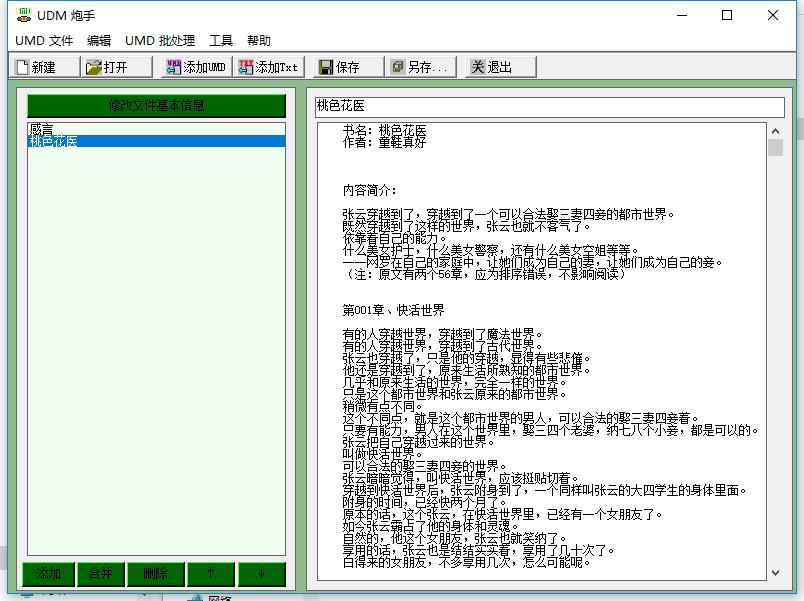
Task: Click the UDM 炮手 app icon in the title bar
Action: tap(24, 15)
